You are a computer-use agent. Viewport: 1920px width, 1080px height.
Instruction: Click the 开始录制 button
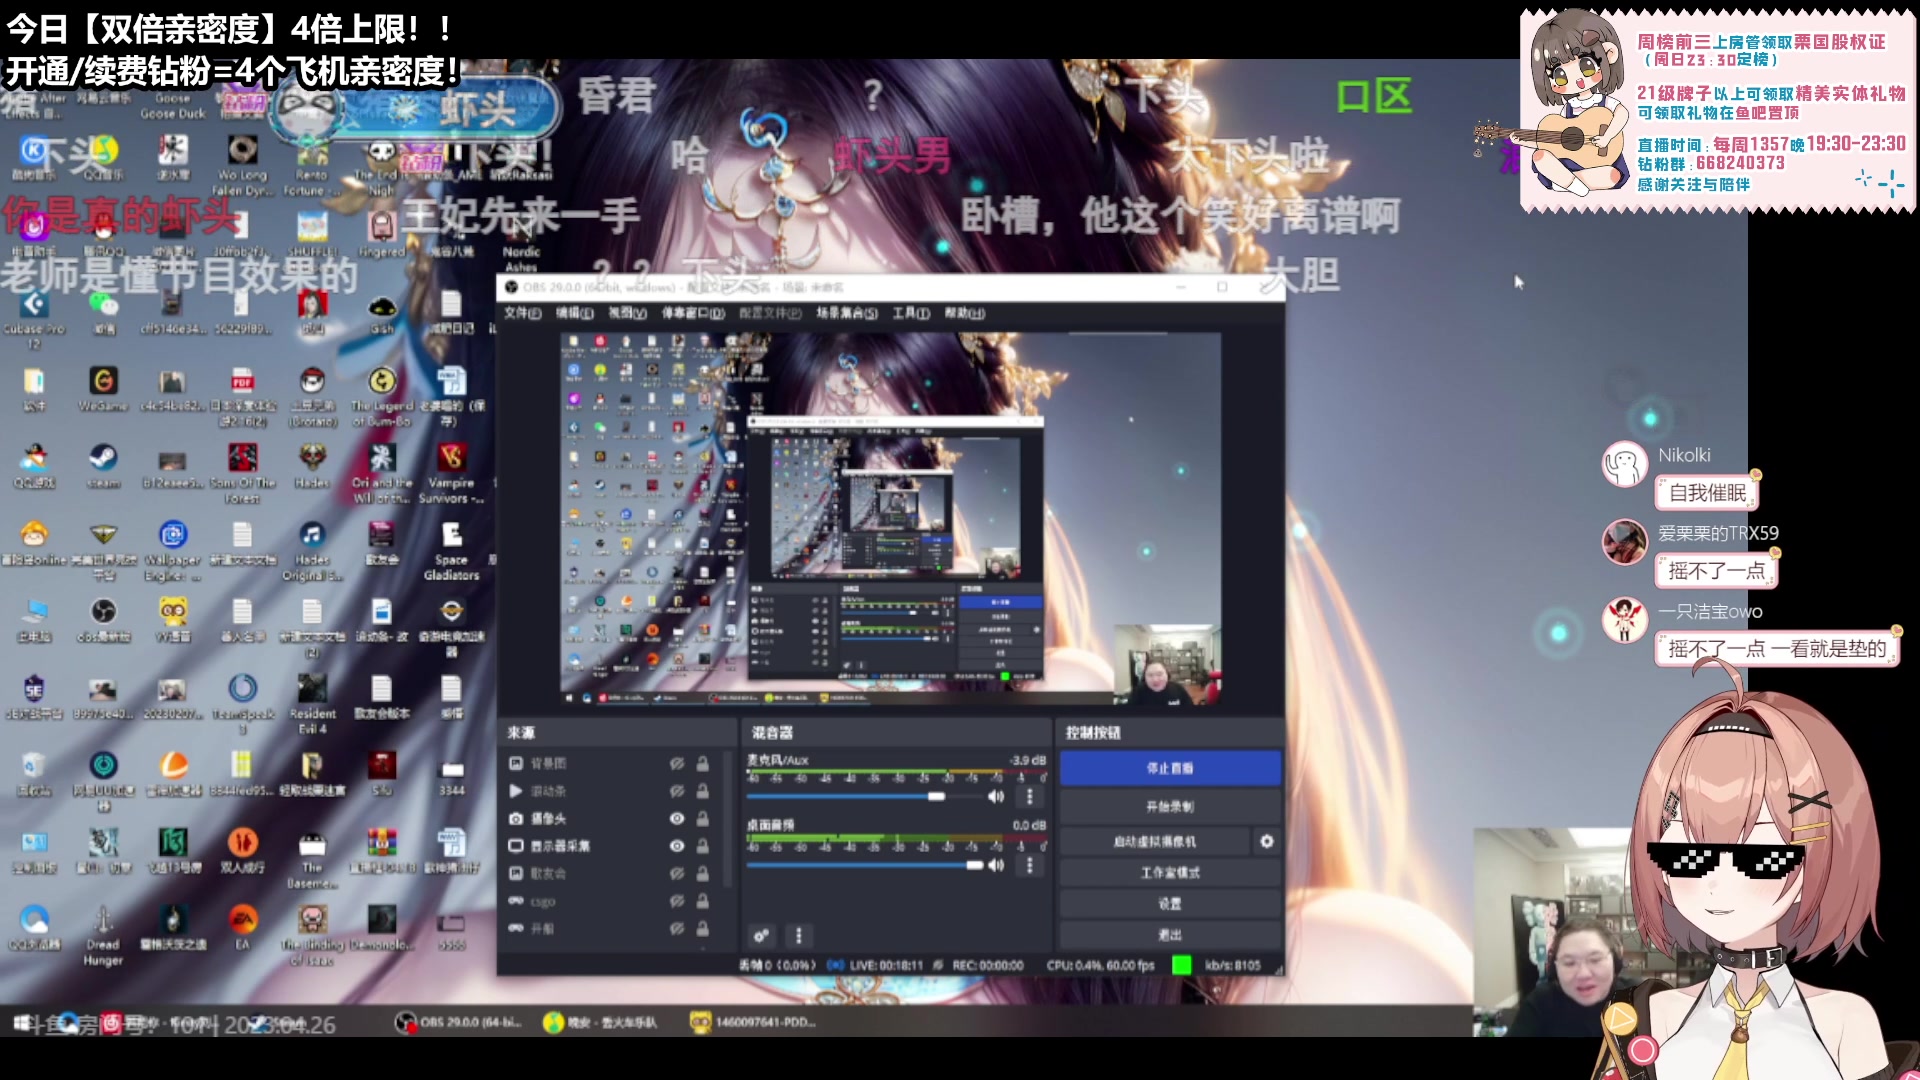[1170, 806]
